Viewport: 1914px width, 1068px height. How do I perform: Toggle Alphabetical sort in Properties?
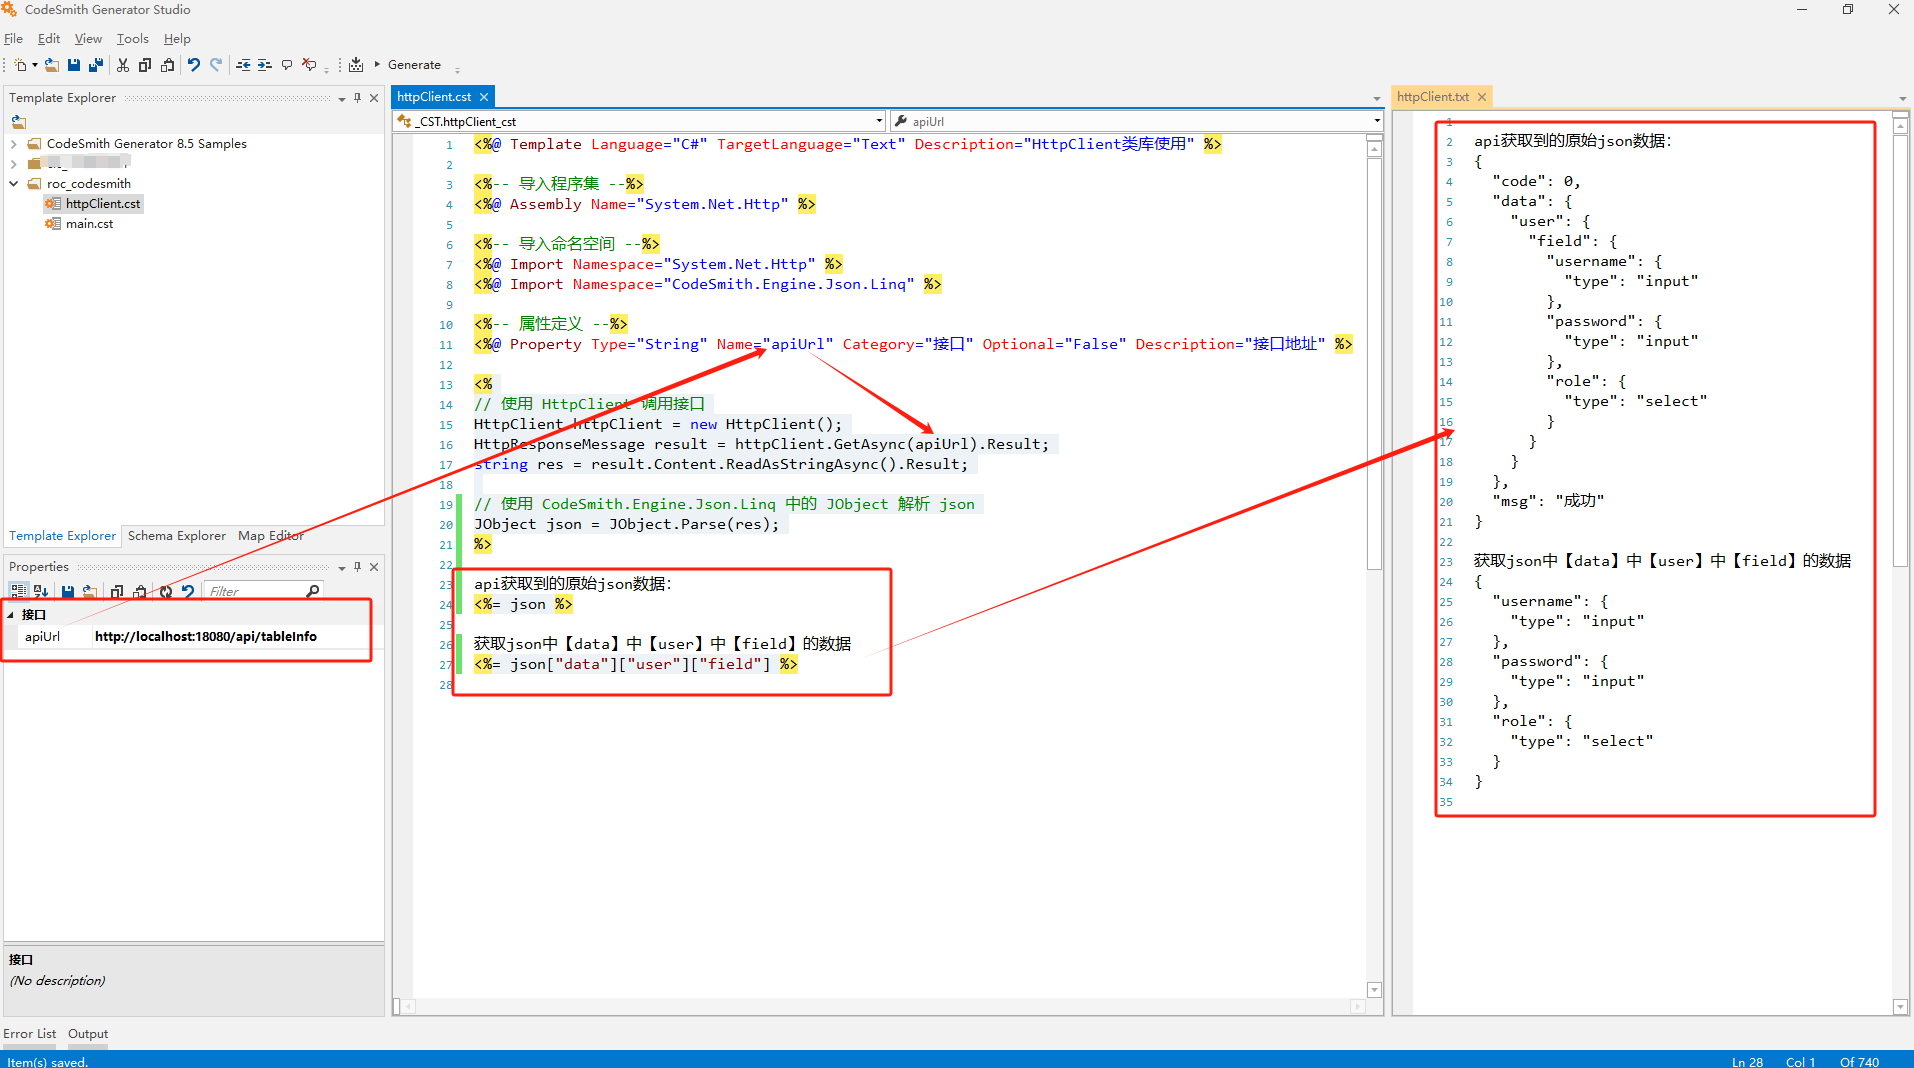(41, 591)
